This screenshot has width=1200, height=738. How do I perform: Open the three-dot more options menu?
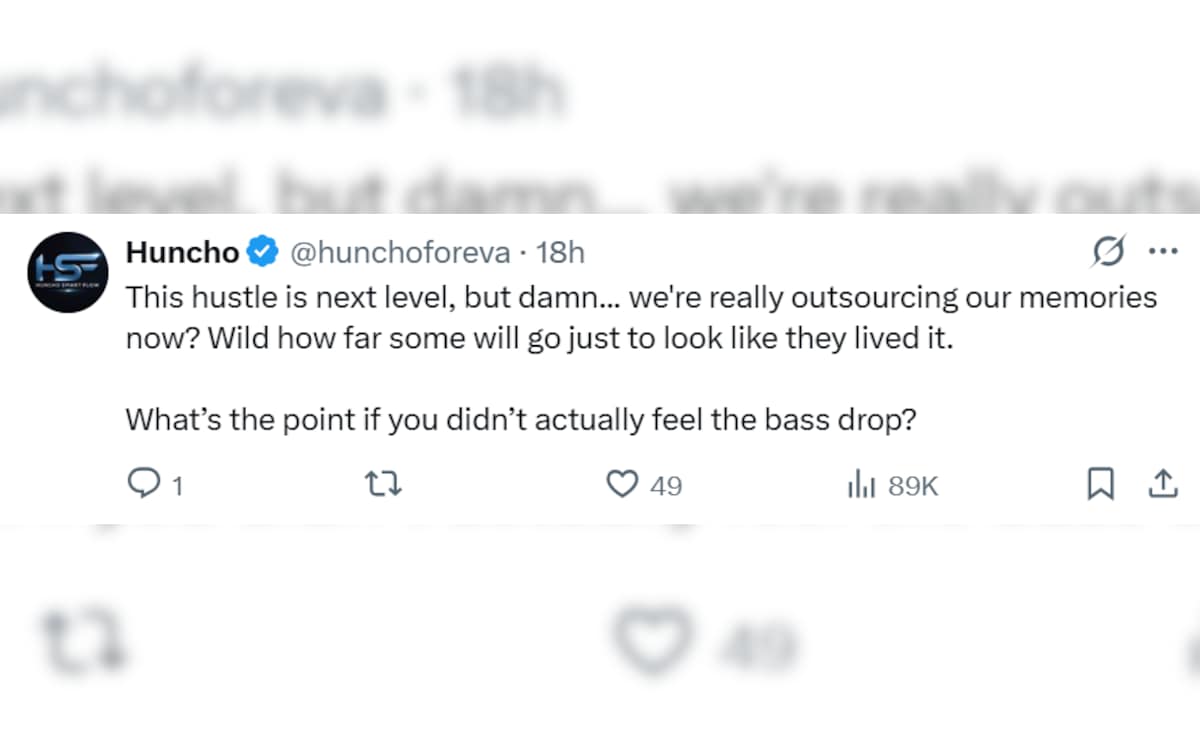(x=1163, y=251)
